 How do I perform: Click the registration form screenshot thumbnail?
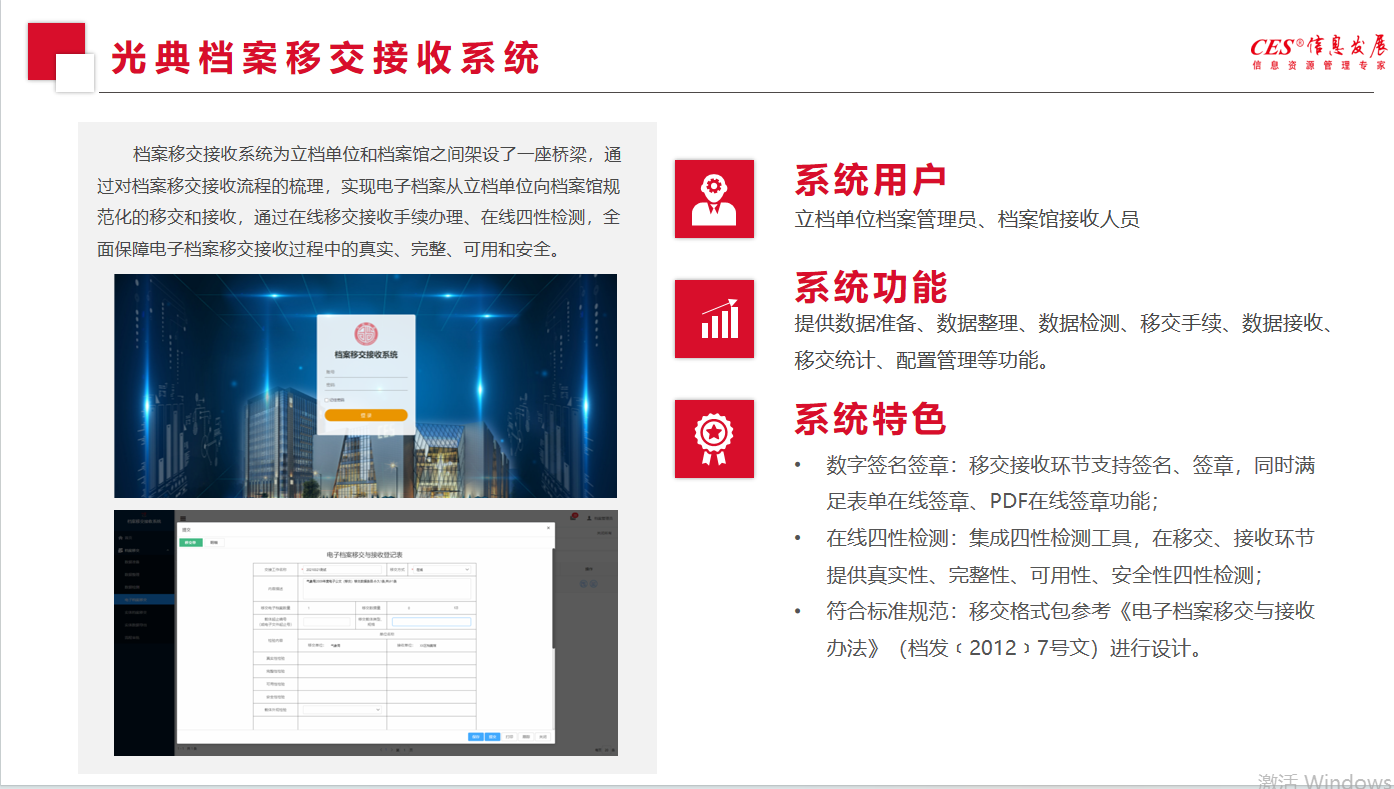coord(365,633)
